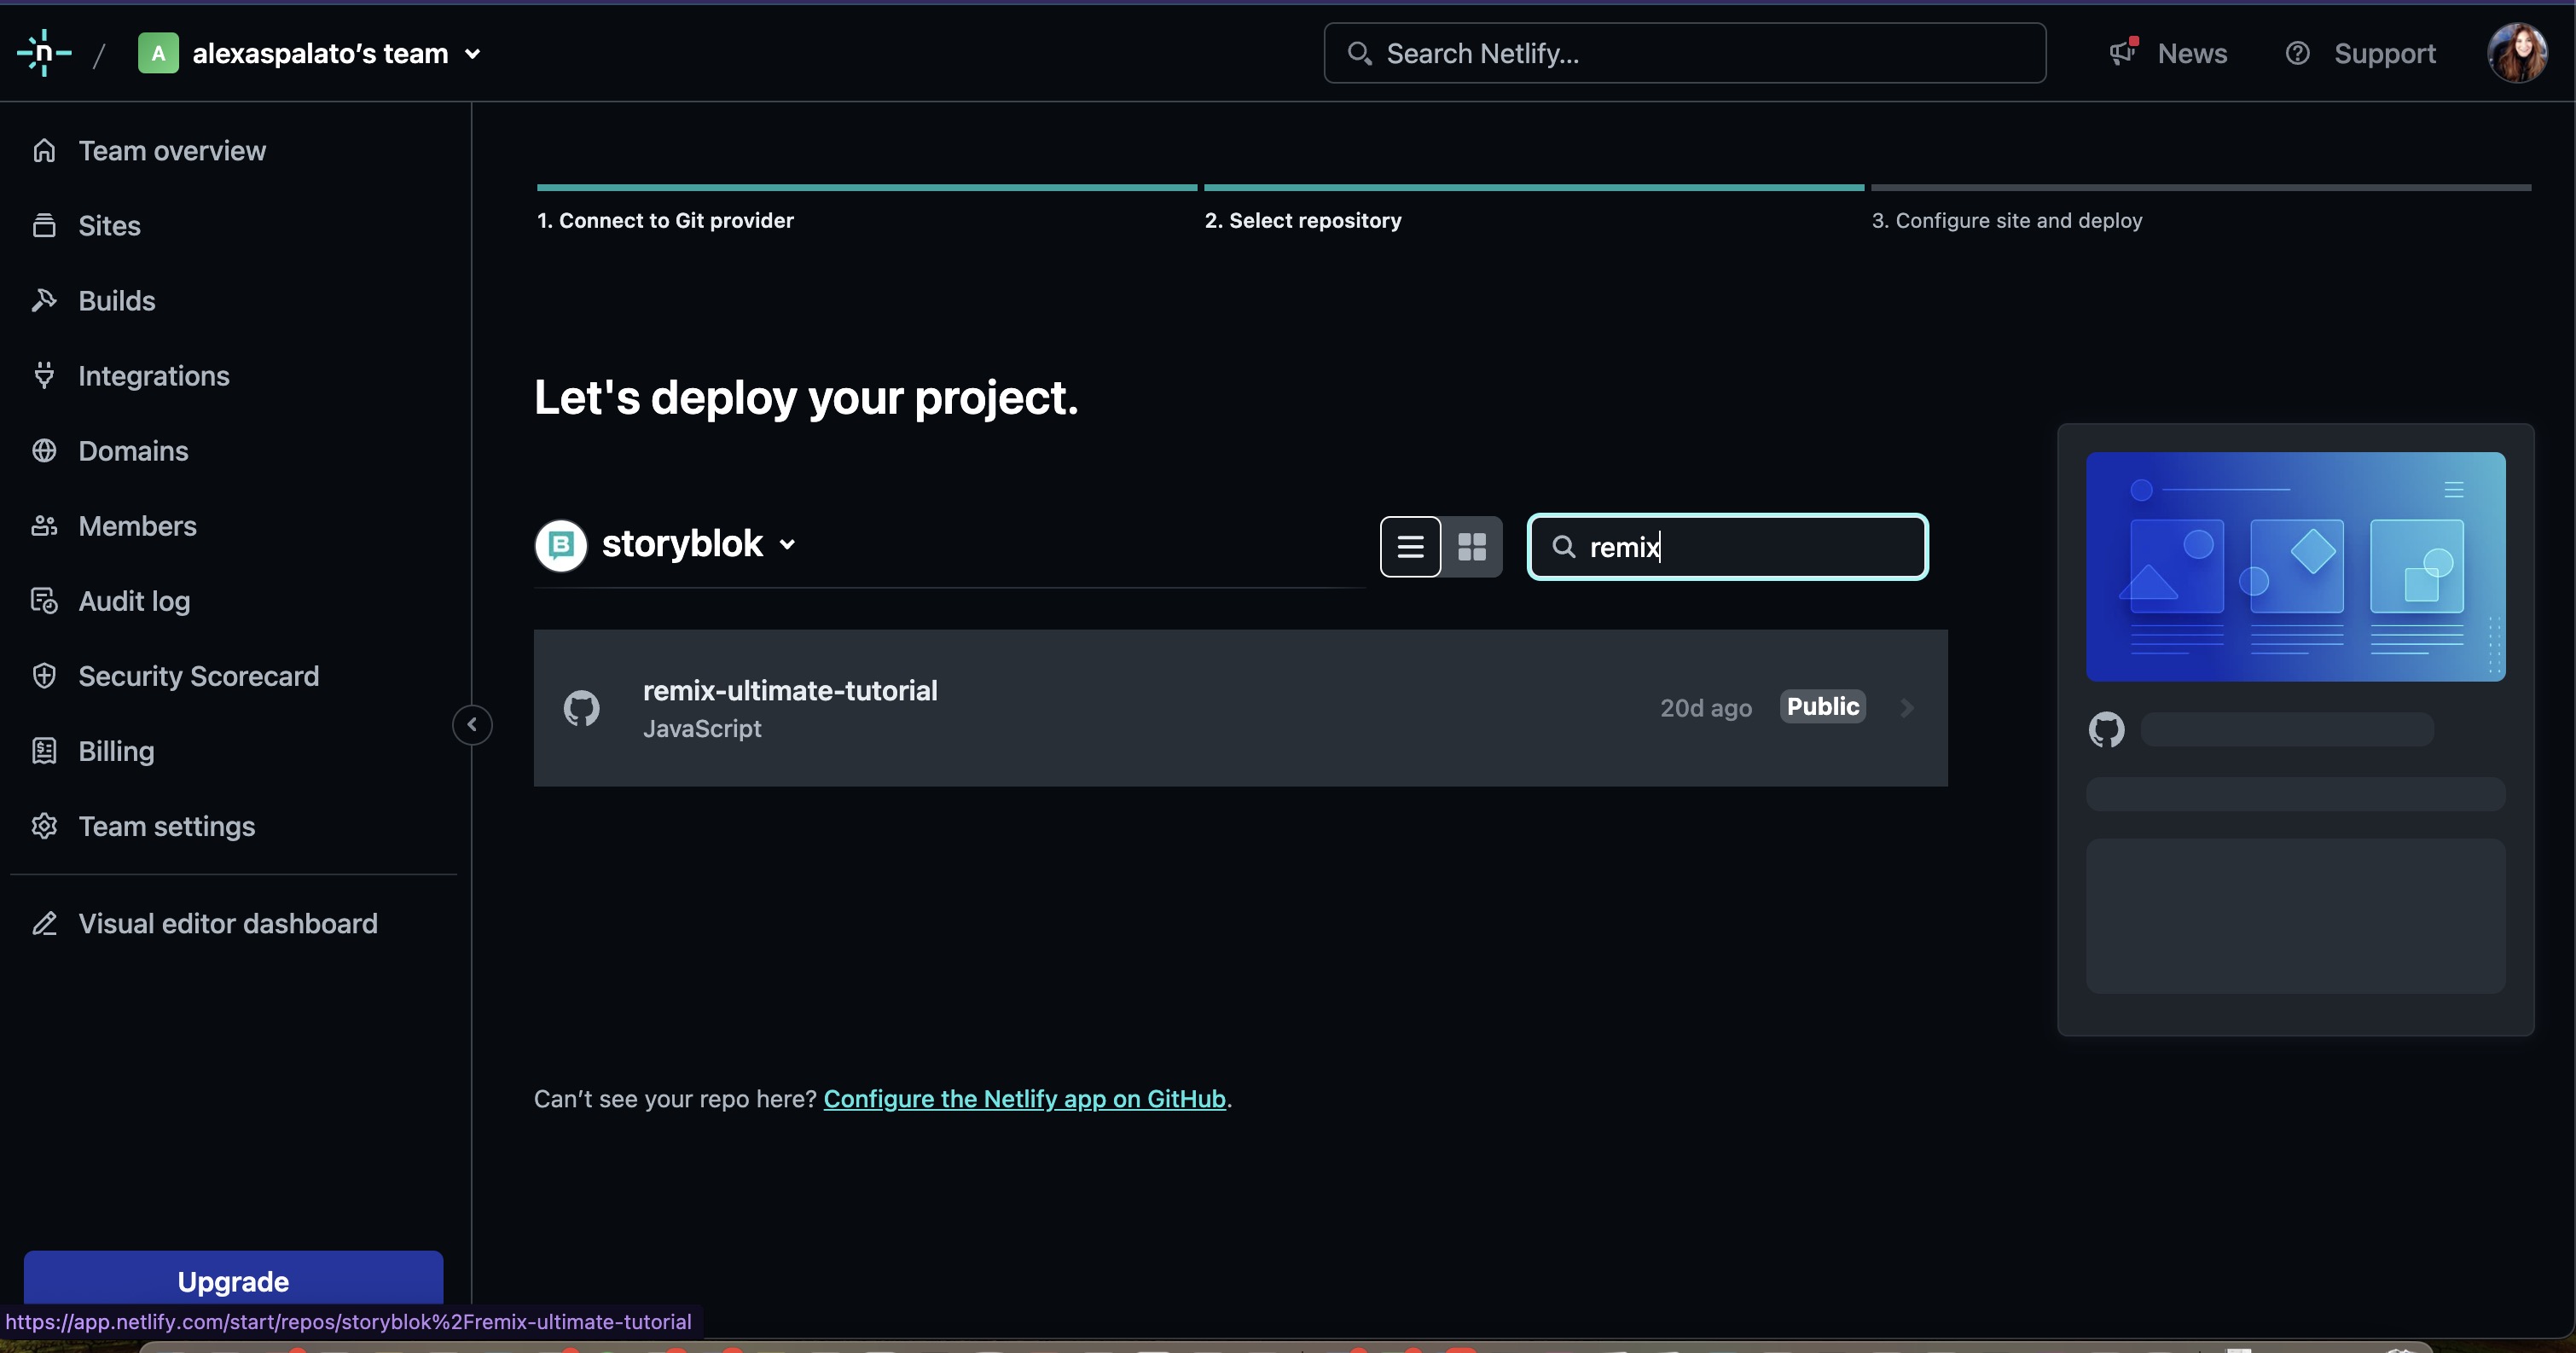The height and width of the screenshot is (1353, 2576).
Task: Click the Team settings gear icon
Action: 44,826
